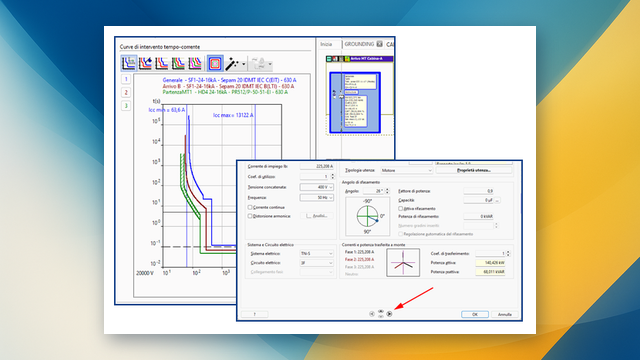Open the magic wand dropdown arrow

(244, 64)
